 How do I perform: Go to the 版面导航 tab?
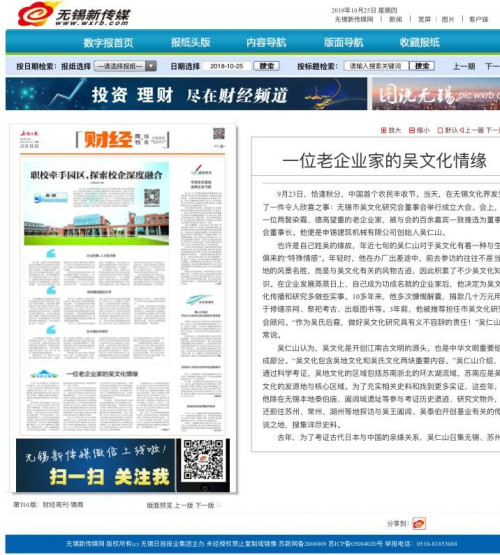343,42
